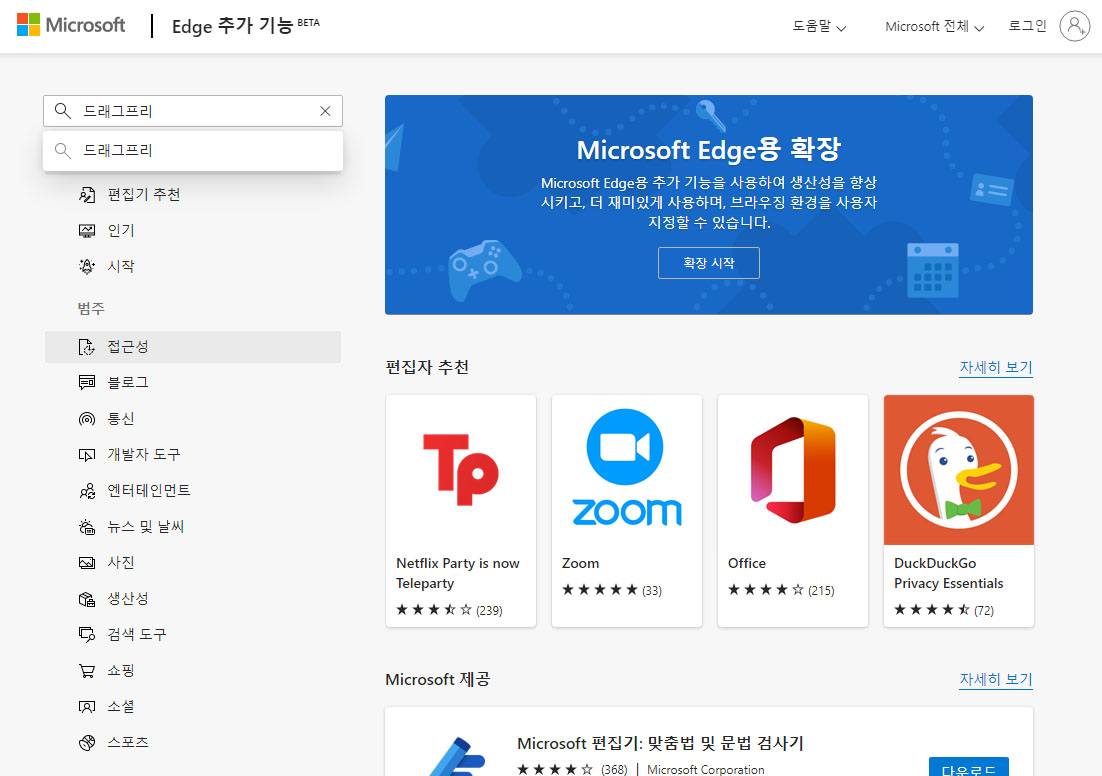The image size is (1102, 776).
Task: Clear the search box with X
Action: (x=325, y=111)
